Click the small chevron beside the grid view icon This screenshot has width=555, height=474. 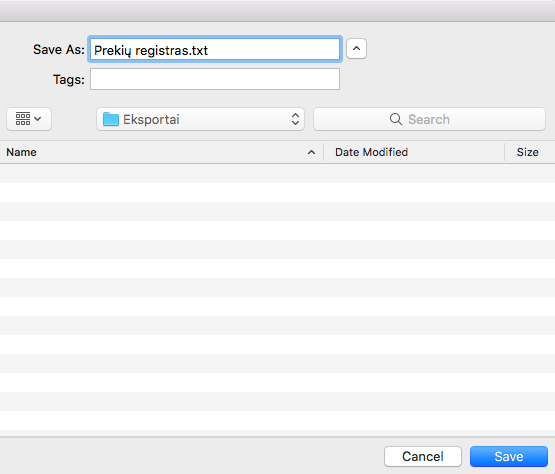[38, 119]
